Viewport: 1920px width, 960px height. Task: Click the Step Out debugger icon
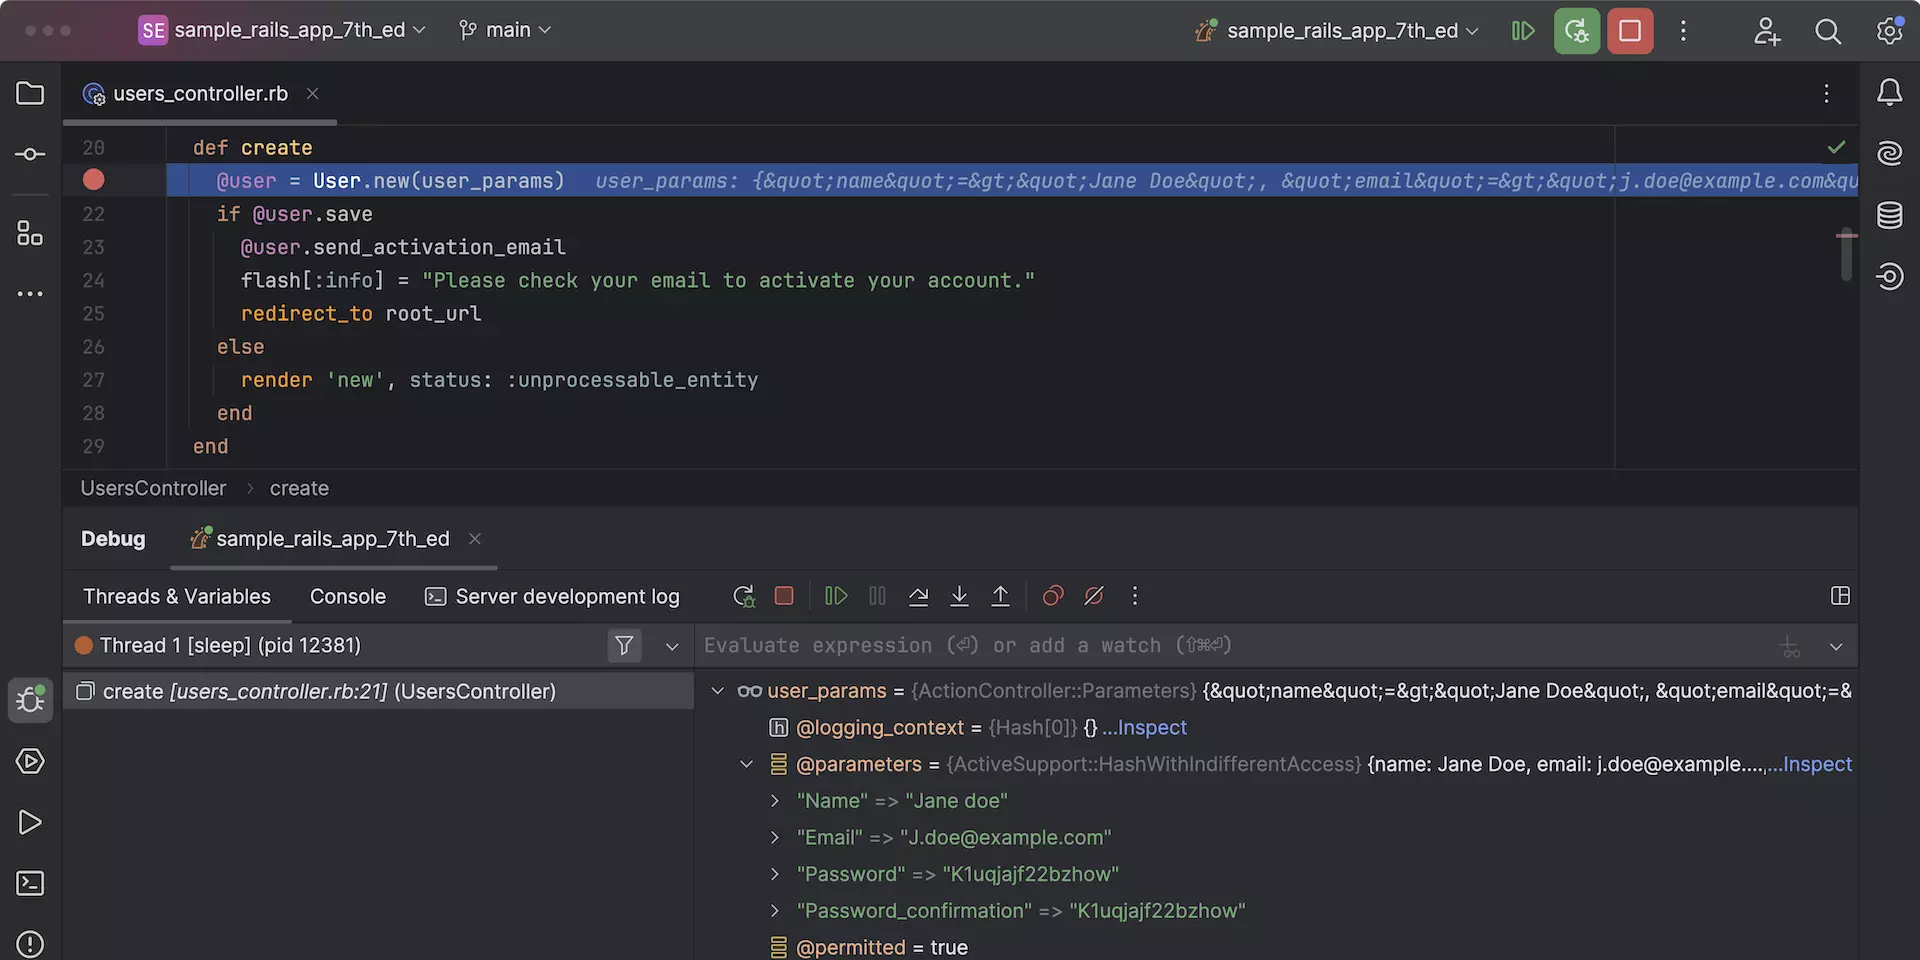click(x=1000, y=596)
